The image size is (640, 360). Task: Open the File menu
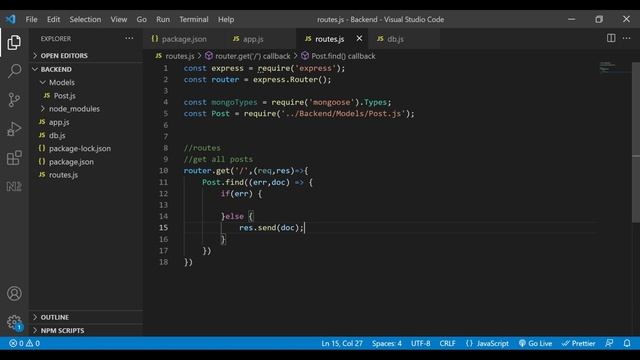31,19
